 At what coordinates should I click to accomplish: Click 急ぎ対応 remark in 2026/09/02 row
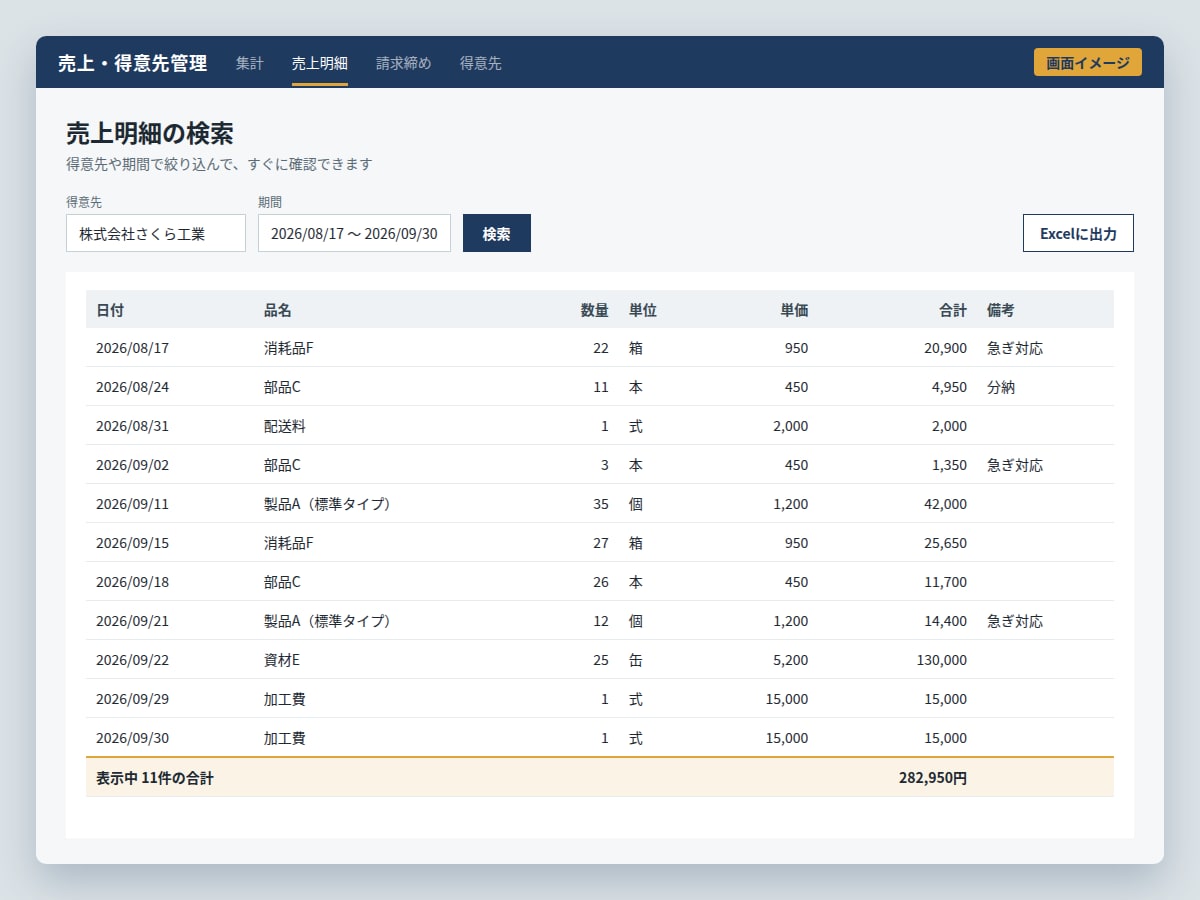(1015, 465)
